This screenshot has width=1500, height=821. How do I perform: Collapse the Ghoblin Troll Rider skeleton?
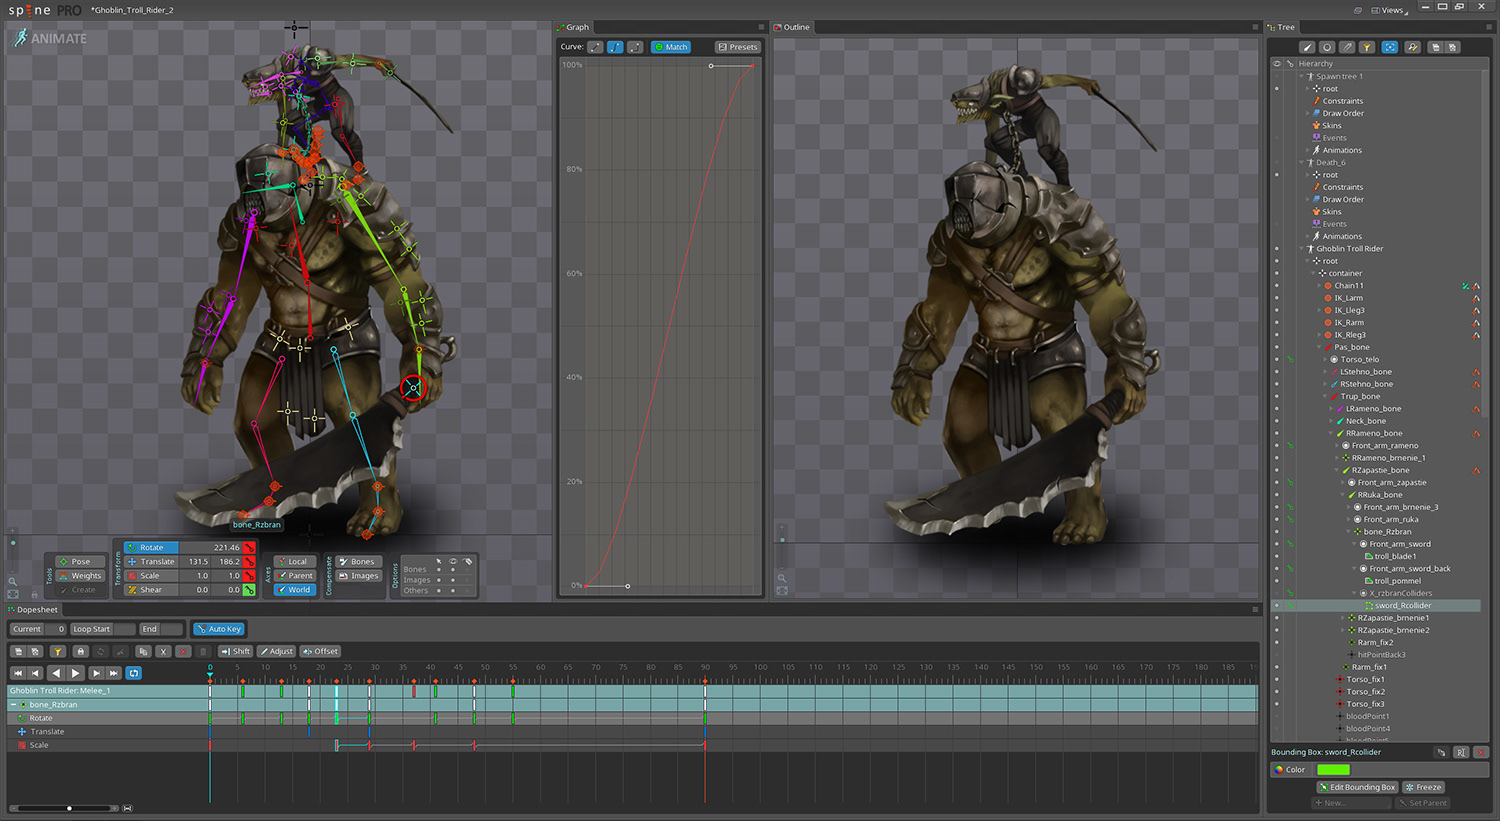tap(1302, 248)
